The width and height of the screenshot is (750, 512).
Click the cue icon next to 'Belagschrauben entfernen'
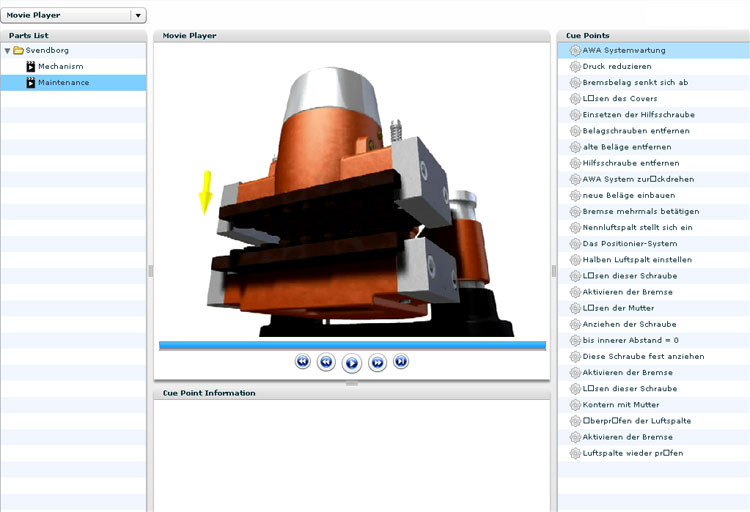point(574,131)
